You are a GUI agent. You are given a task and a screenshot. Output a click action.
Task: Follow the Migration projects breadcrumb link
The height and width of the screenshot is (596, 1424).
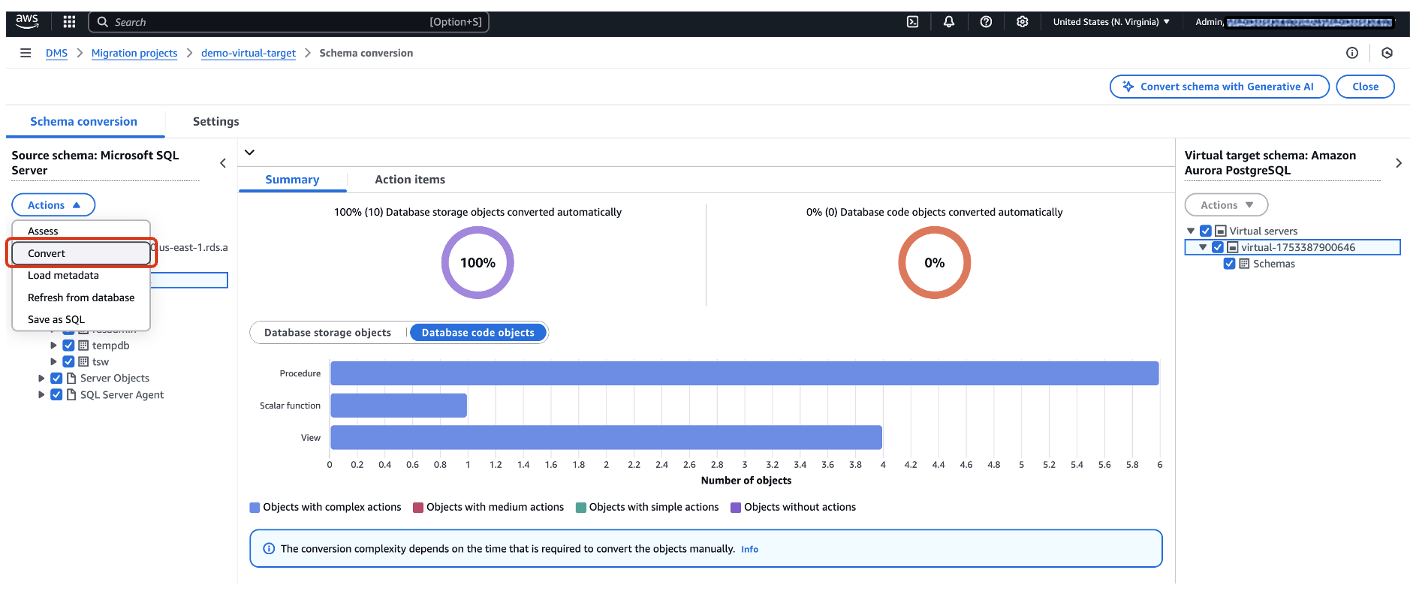(x=134, y=53)
